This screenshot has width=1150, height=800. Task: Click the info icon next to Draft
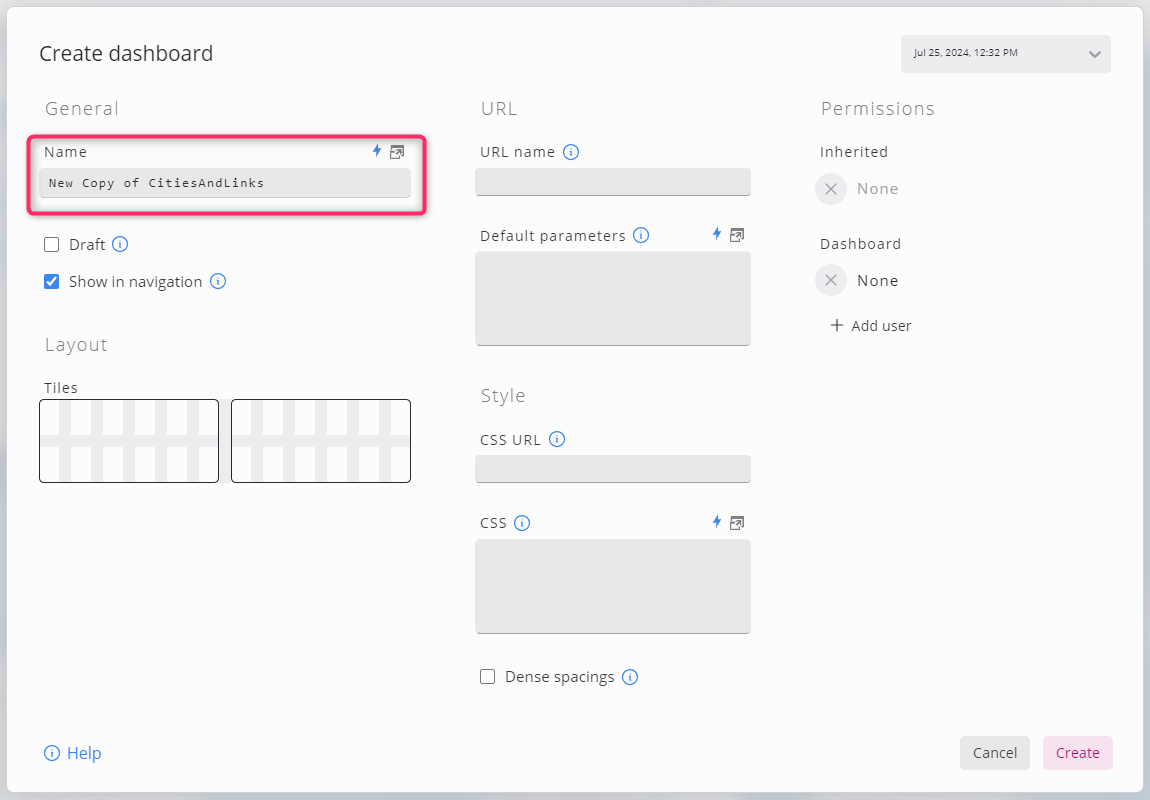[x=120, y=244]
